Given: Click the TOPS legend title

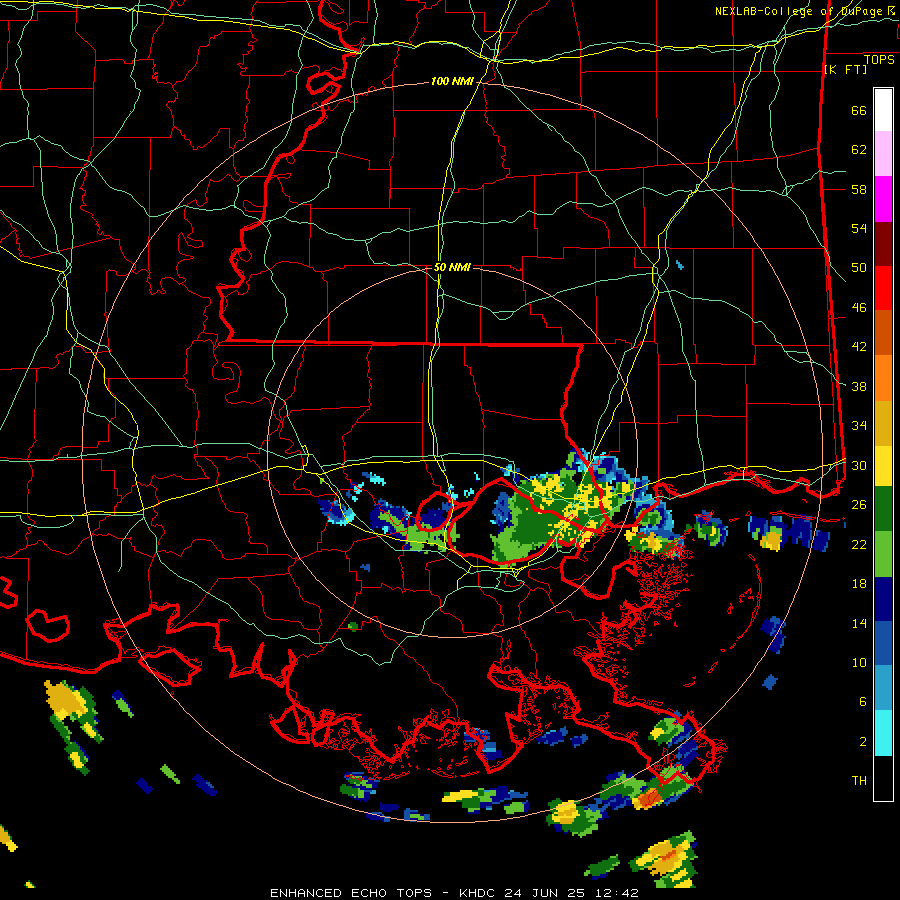Looking at the screenshot, I should pyautogui.click(x=879, y=60).
